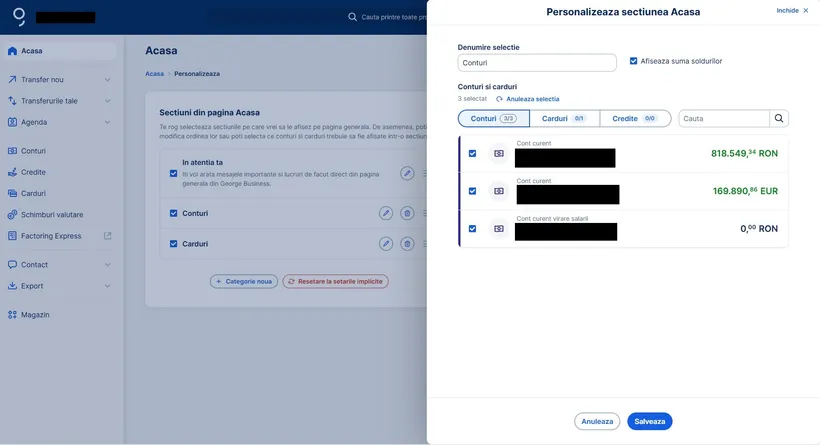Expand the Export menu chevron

[107, 286]
